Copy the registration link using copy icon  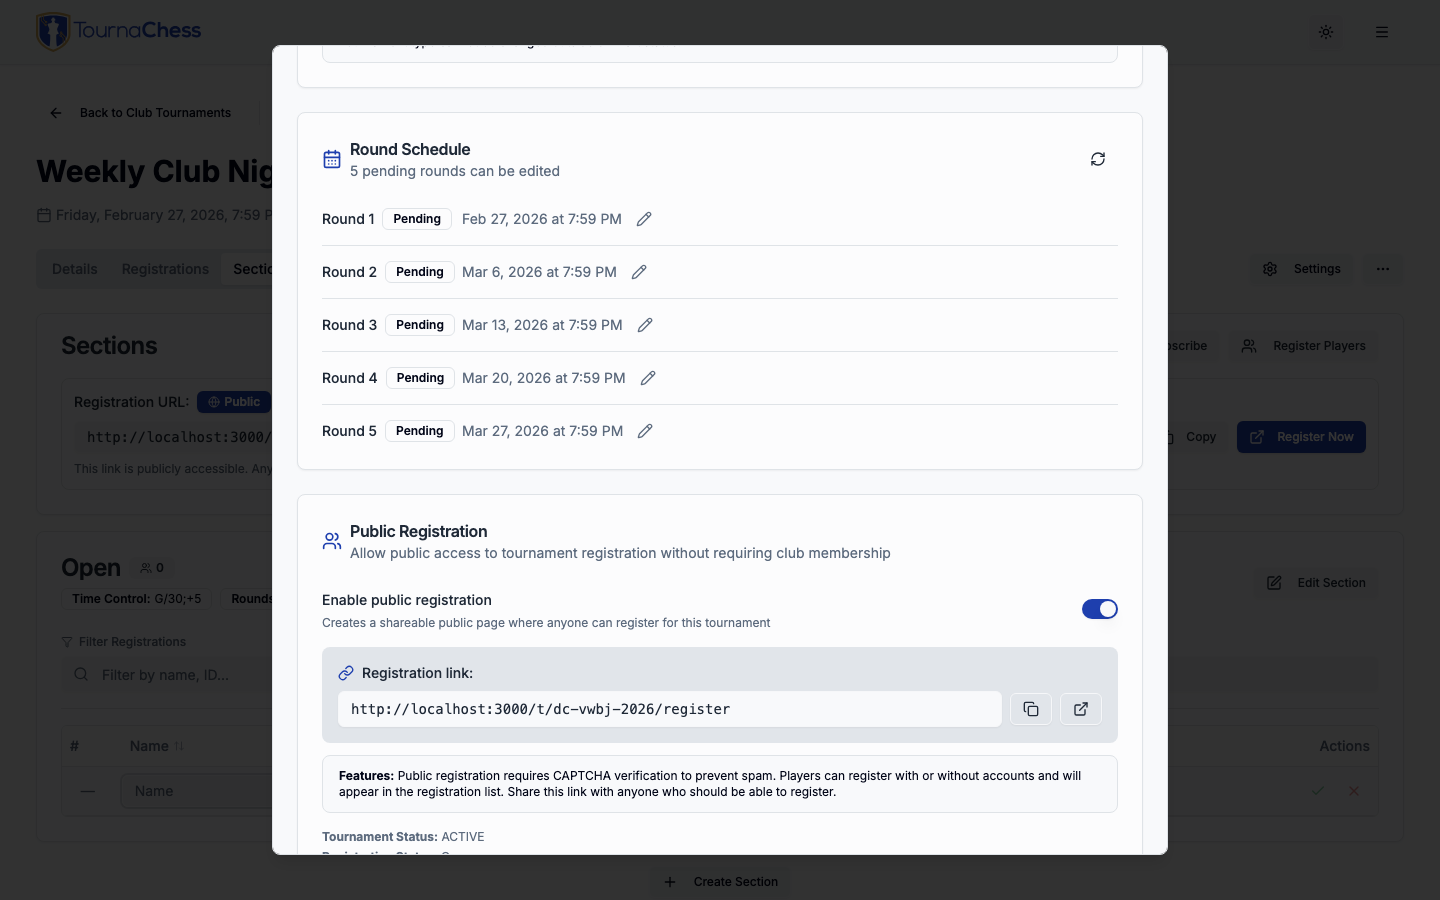1031,709
